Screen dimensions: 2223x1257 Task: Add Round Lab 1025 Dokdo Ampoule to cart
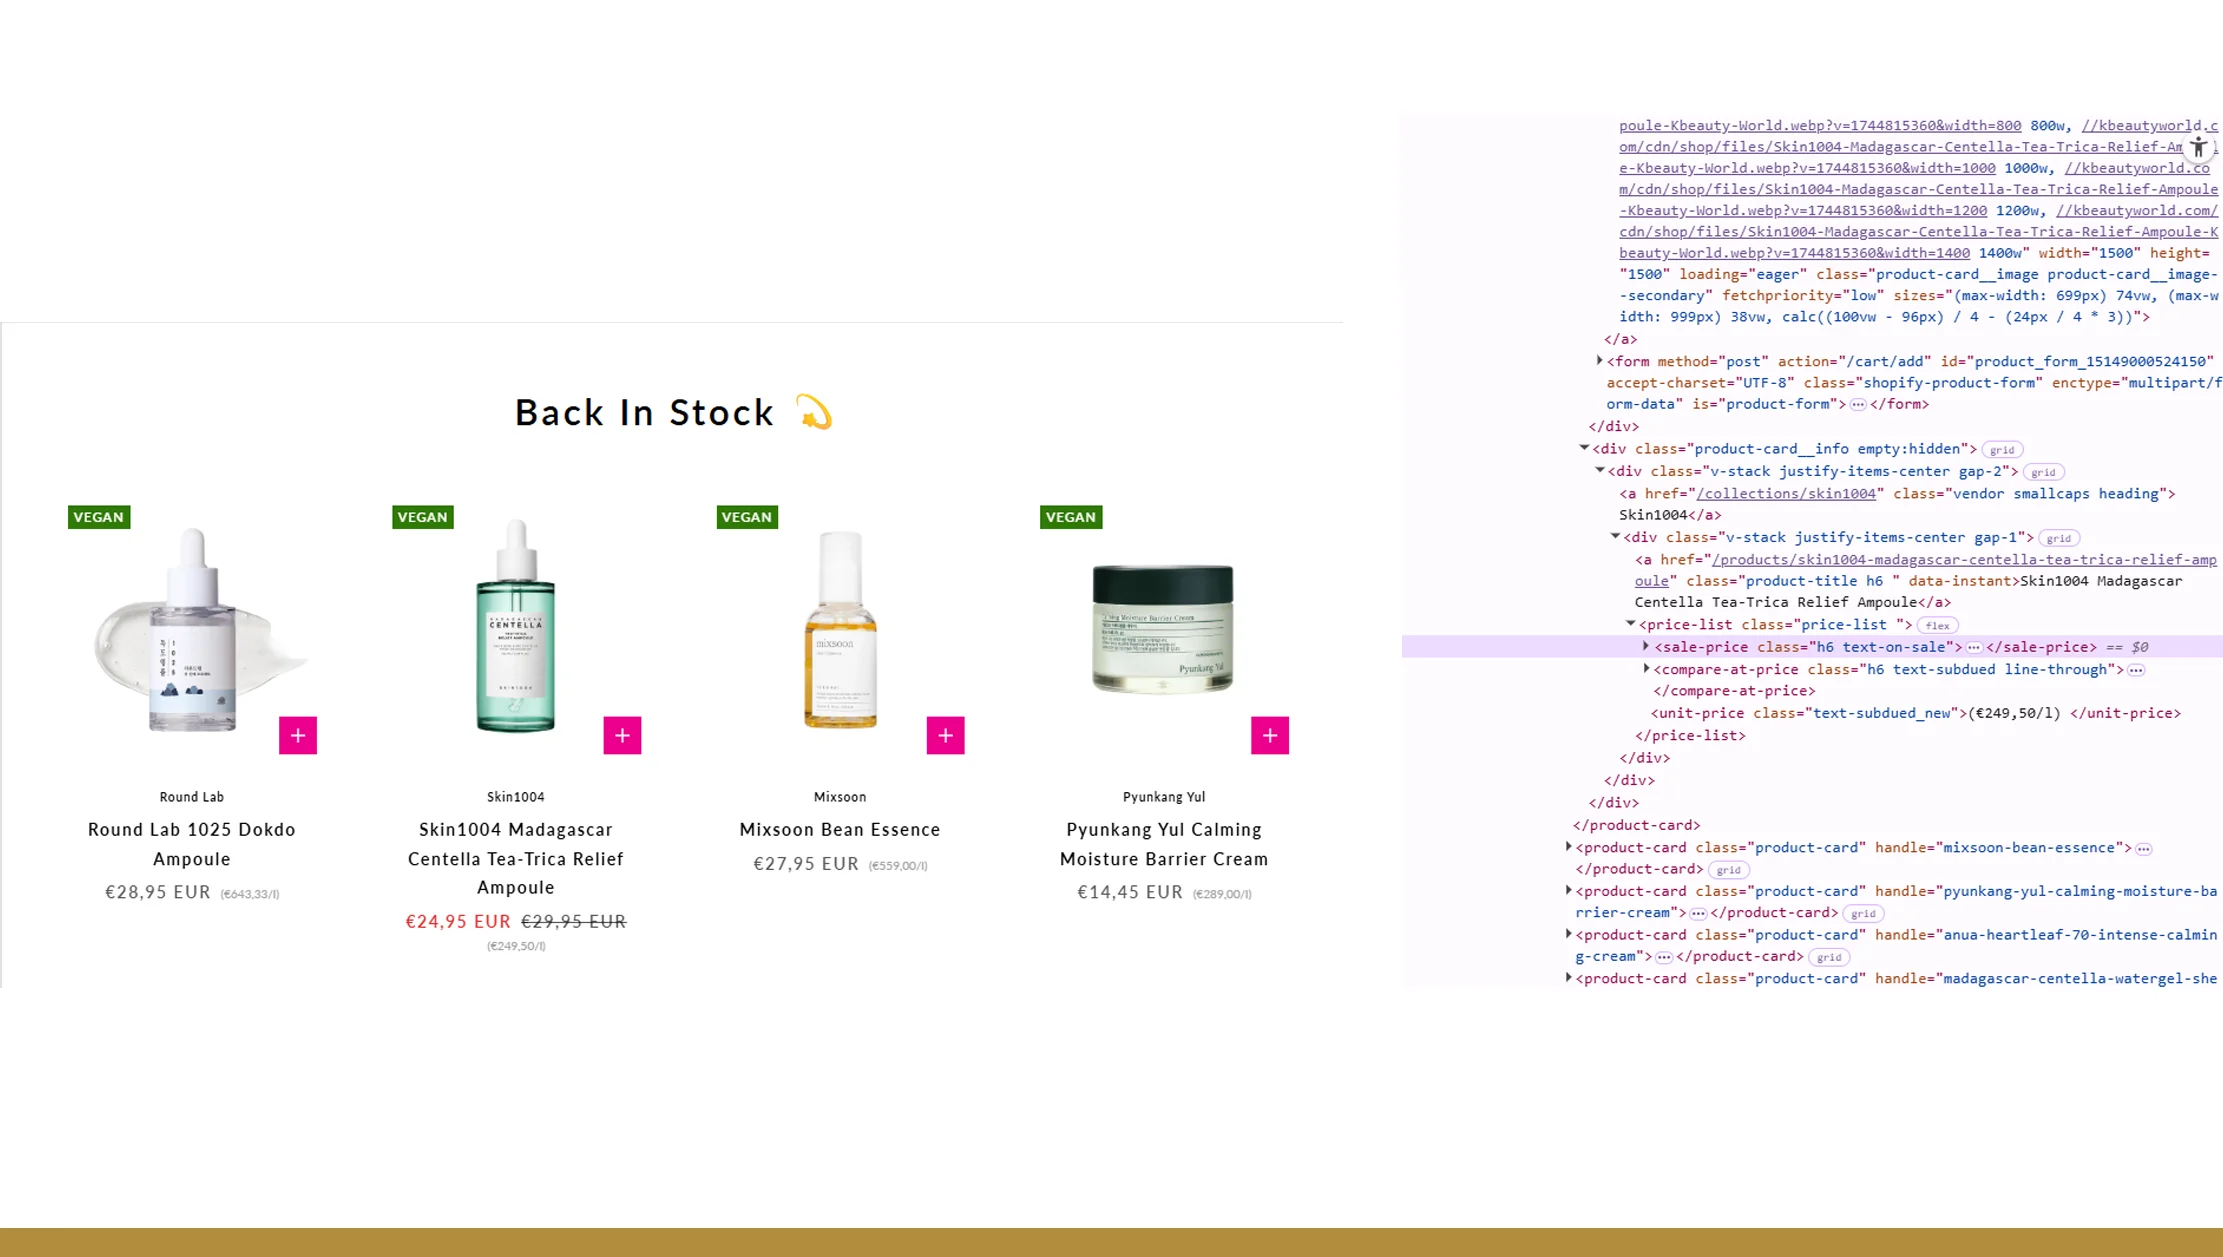point(298,735)
